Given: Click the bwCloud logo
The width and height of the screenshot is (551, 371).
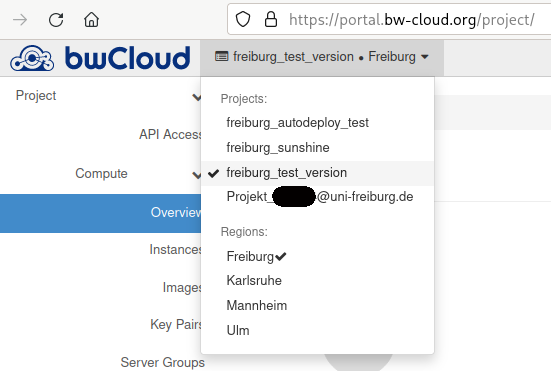Looking at the screenshot, I should pyautogui.click(x=101, y=58).
